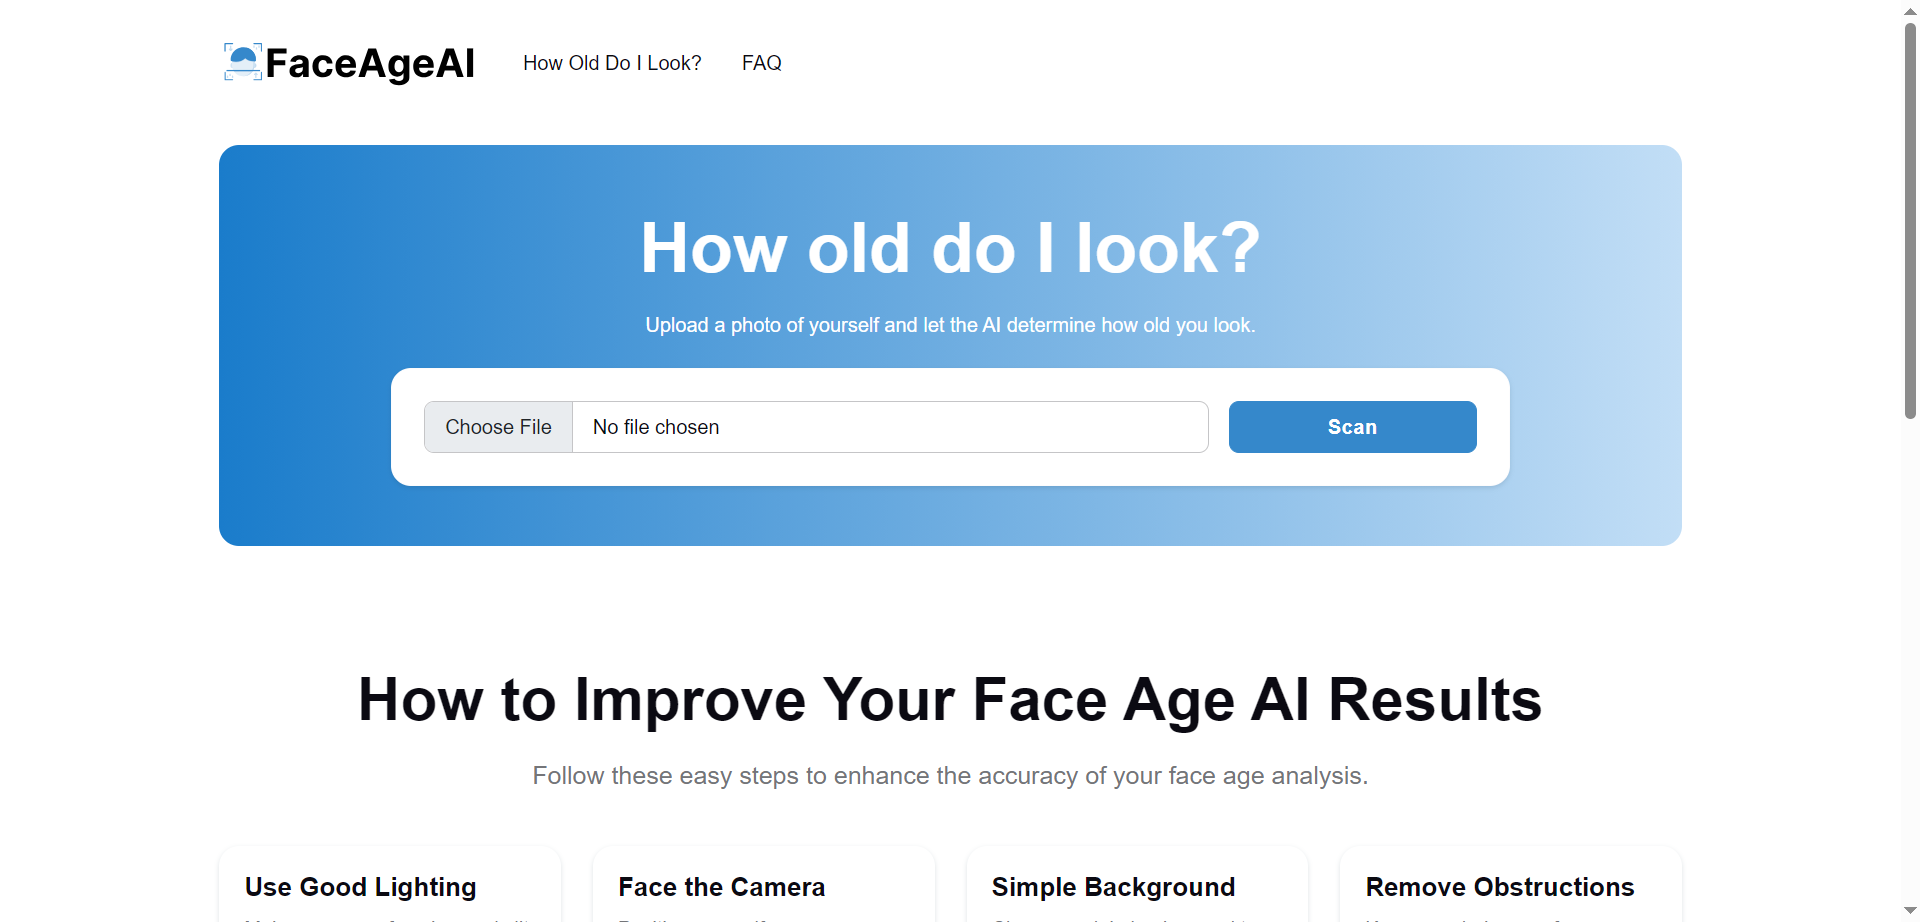Click the FaceAgeAI face-scan logo icon

point(243,62)
